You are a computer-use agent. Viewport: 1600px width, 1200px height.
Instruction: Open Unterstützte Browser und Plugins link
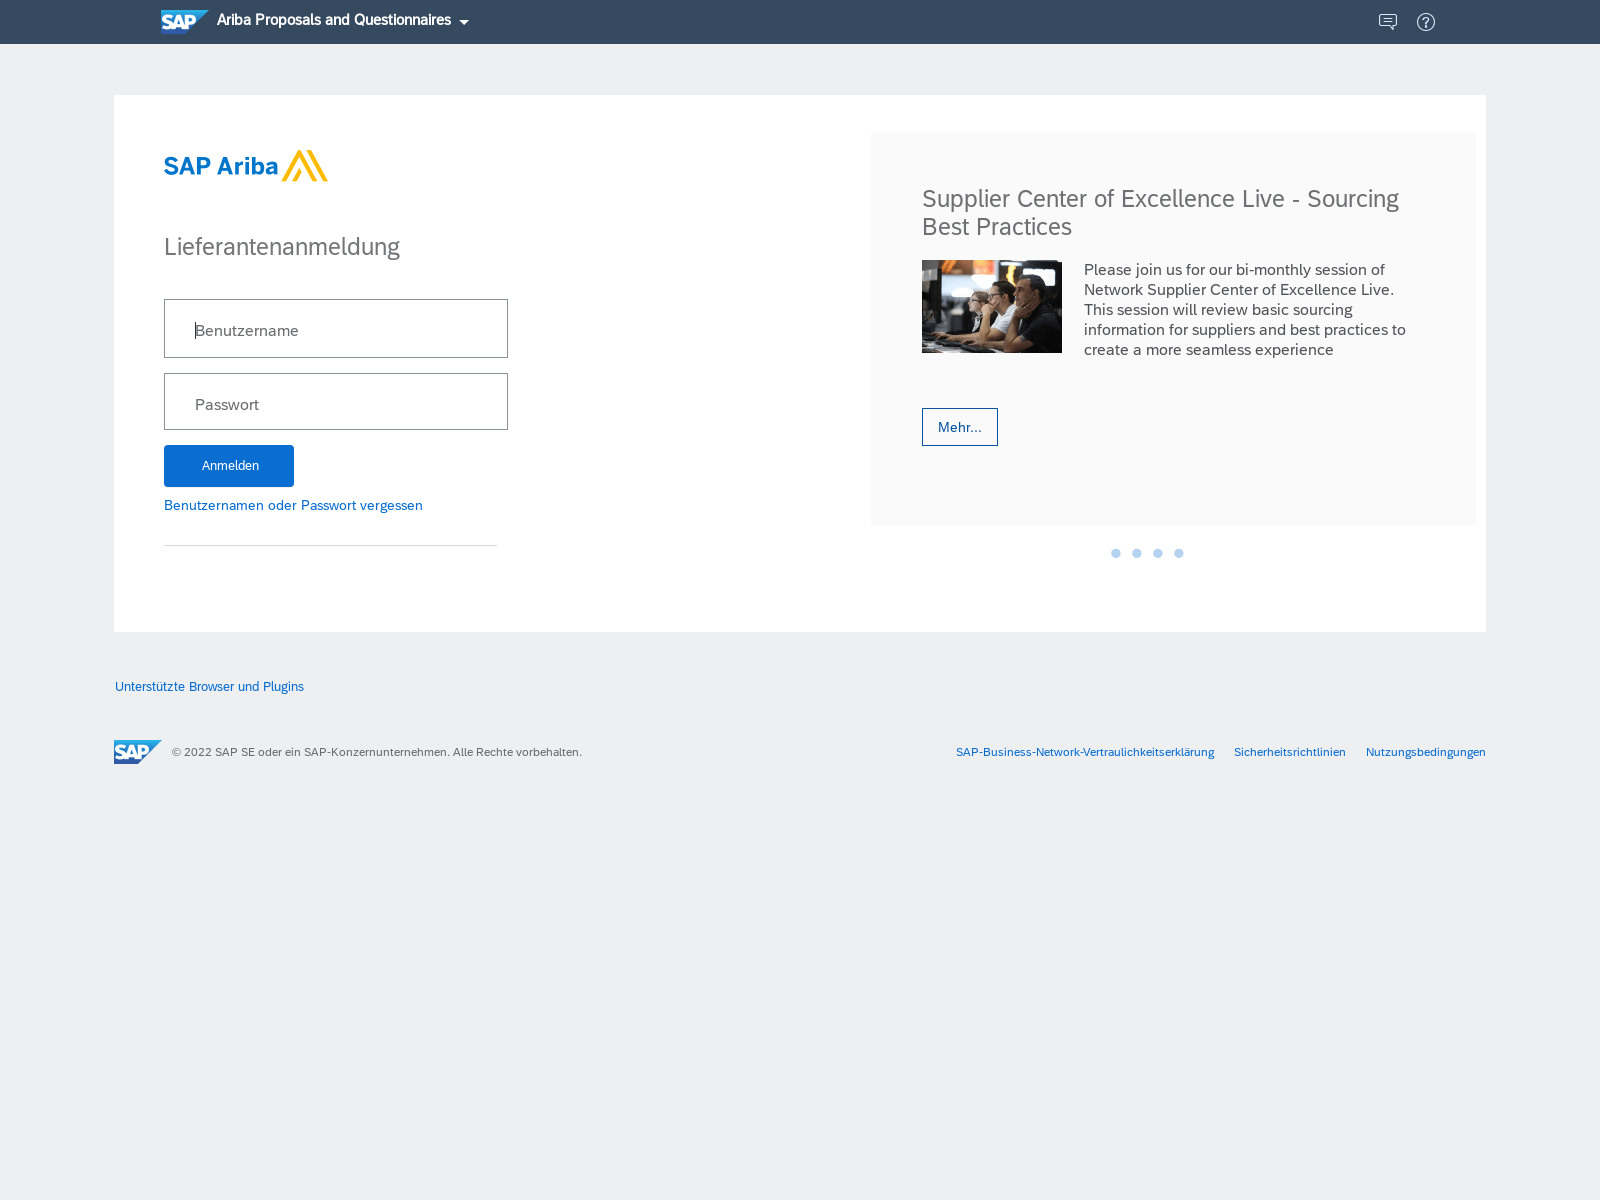[x=209, y=687]
